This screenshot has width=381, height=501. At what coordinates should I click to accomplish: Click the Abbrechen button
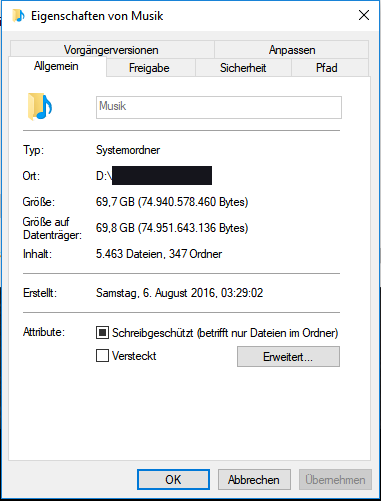coord(254,480)
